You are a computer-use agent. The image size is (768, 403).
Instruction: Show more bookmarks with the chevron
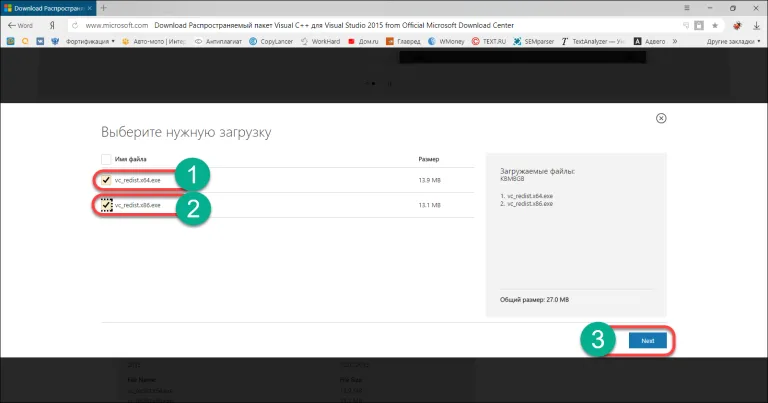(674, 42)
